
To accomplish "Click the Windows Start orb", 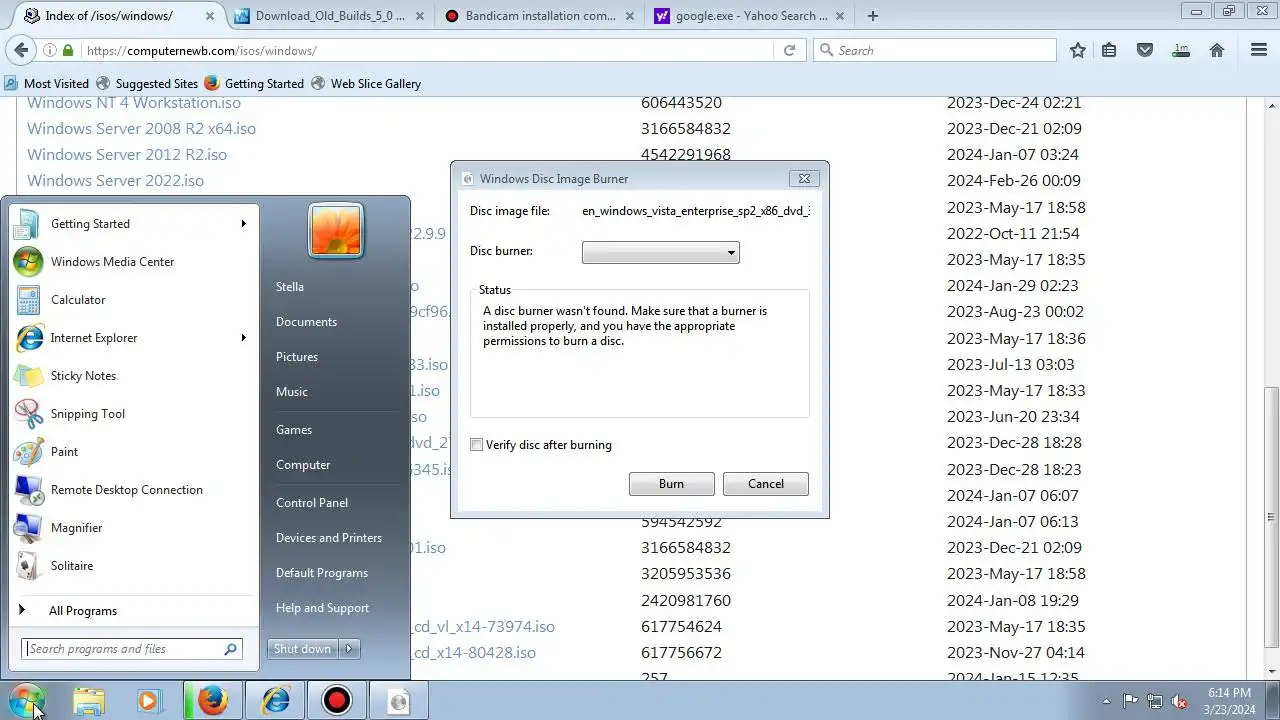I will click(27, 700).
